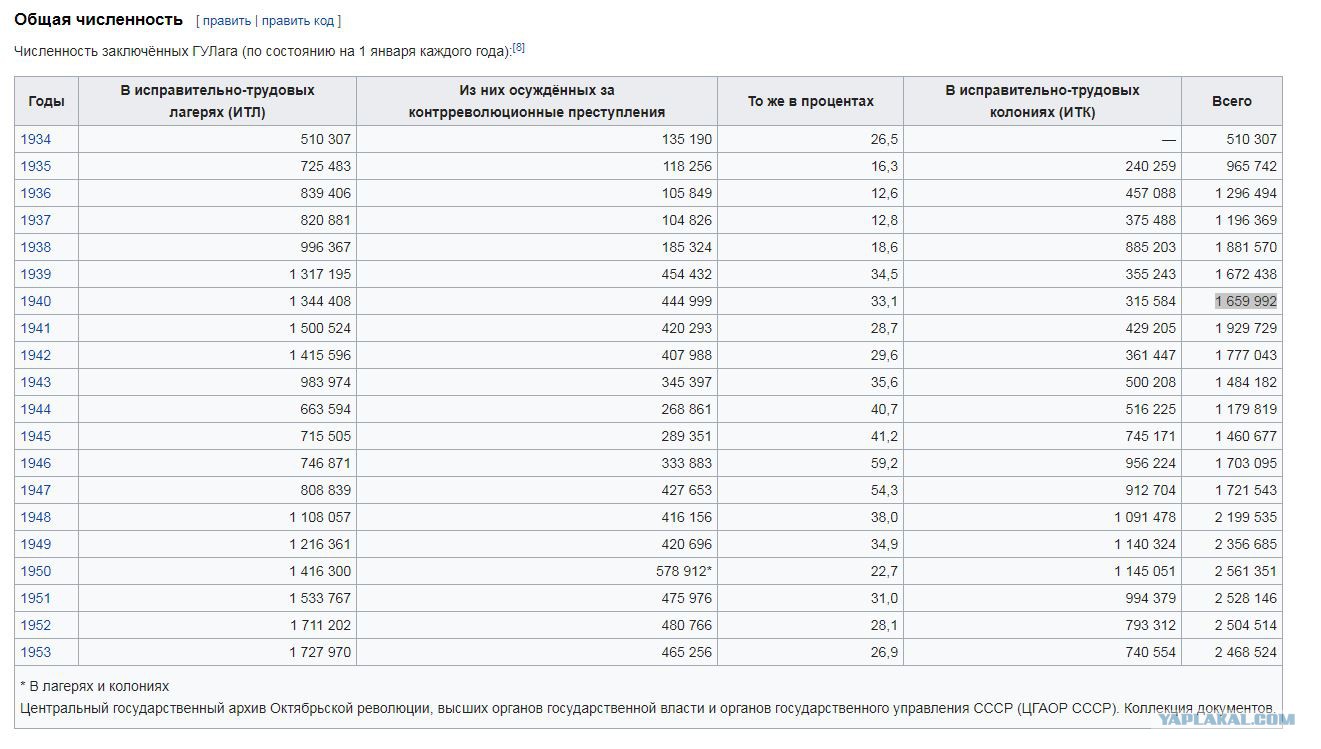Click the 578 912* cell for 1950
Image resolution: width=1321 pixels, height=749 pixels.
click(x=685, y=571)
